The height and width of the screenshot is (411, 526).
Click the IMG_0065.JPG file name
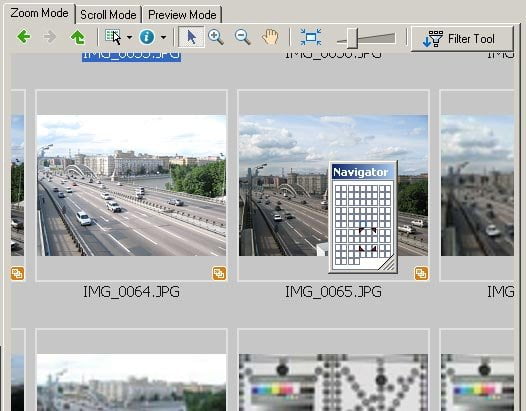[x=333, y=292]
